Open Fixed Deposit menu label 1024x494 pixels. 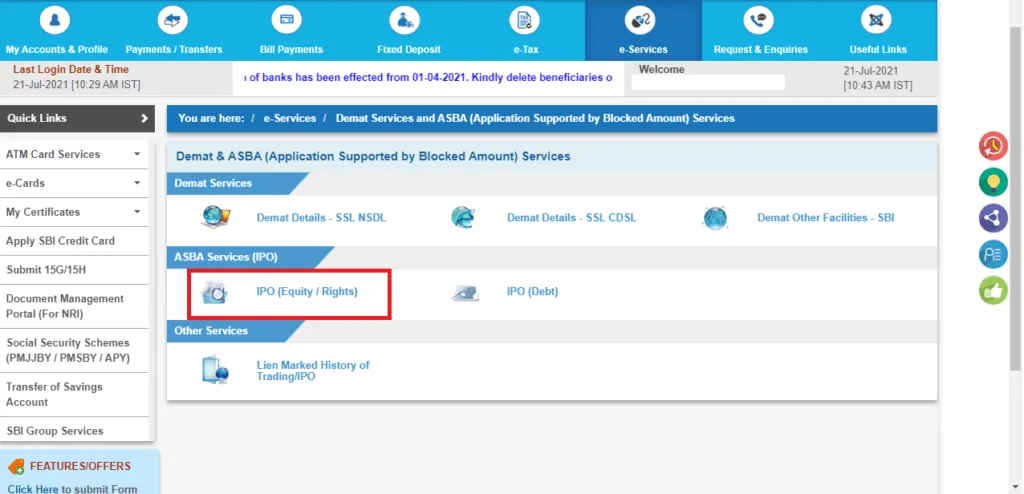click(x=409, y=50)
